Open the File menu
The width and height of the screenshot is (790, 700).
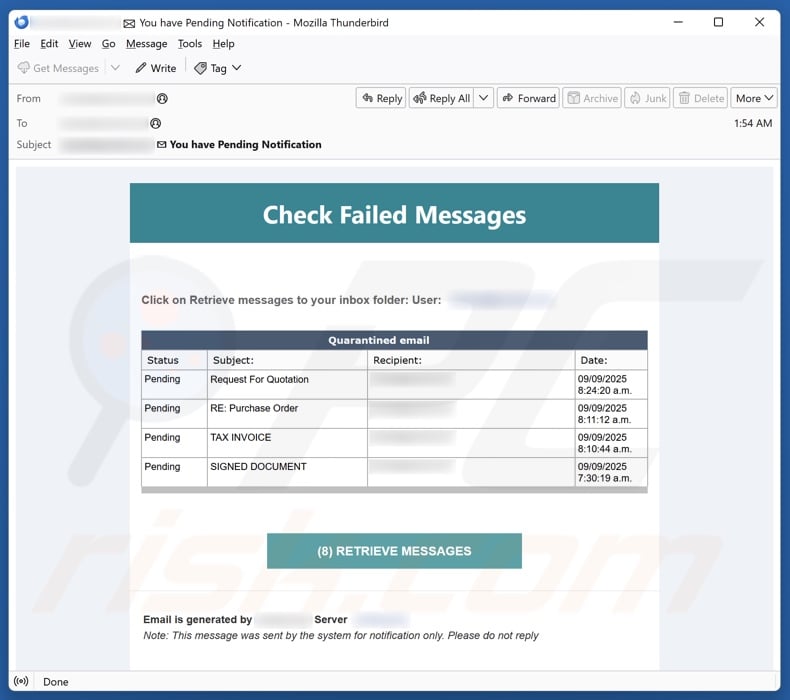click(22, 44)
